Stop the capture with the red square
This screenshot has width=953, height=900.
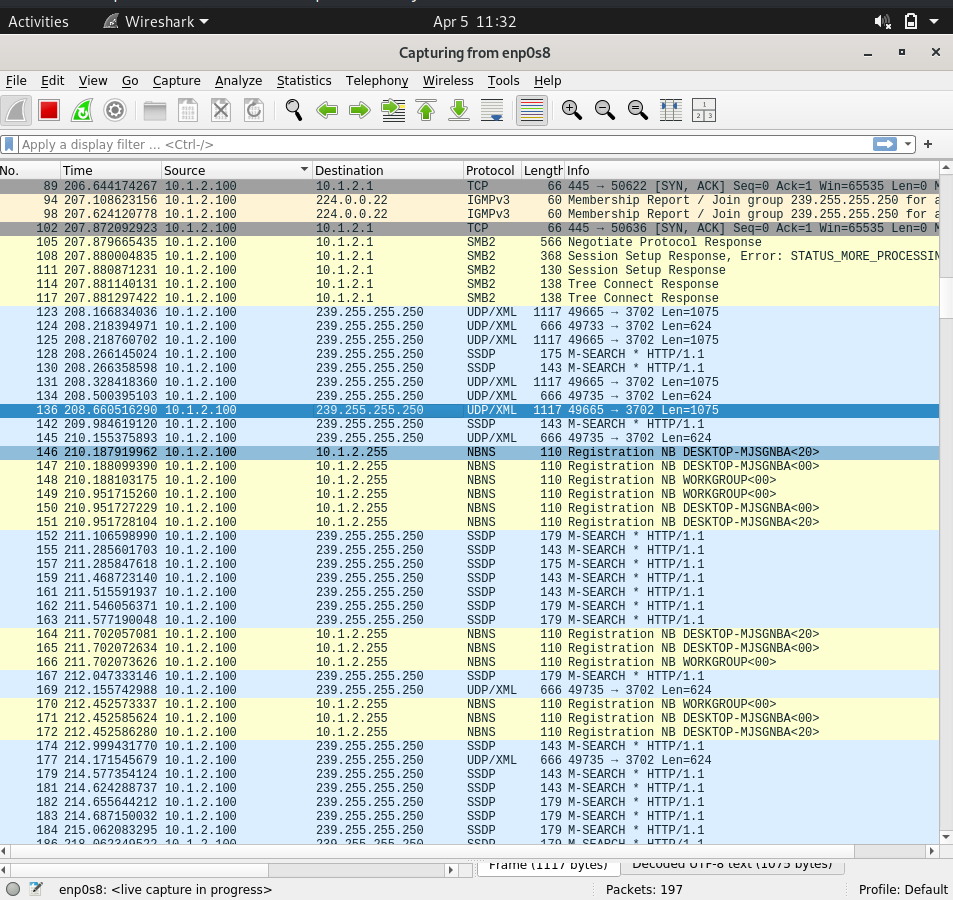[x=49, y=111]
